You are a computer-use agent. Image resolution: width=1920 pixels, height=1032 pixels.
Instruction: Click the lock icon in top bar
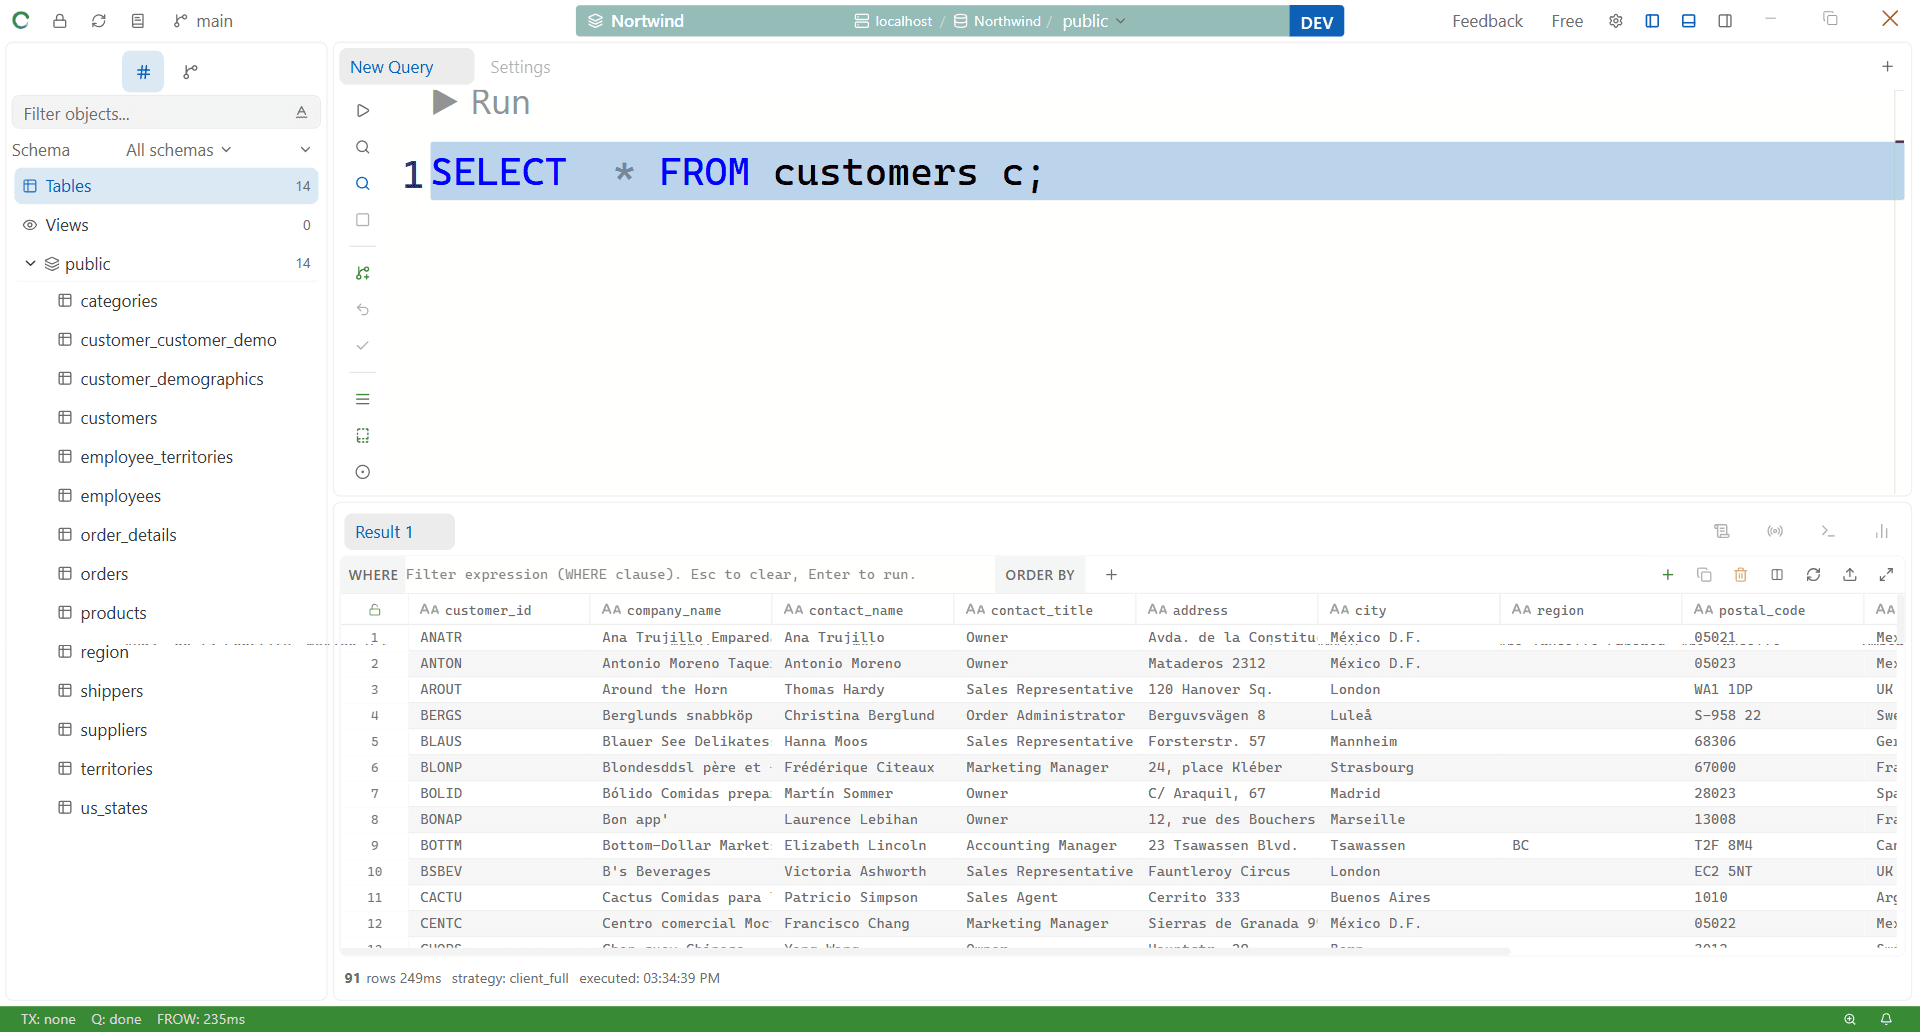pyautogui.click(x=60, y=21)
